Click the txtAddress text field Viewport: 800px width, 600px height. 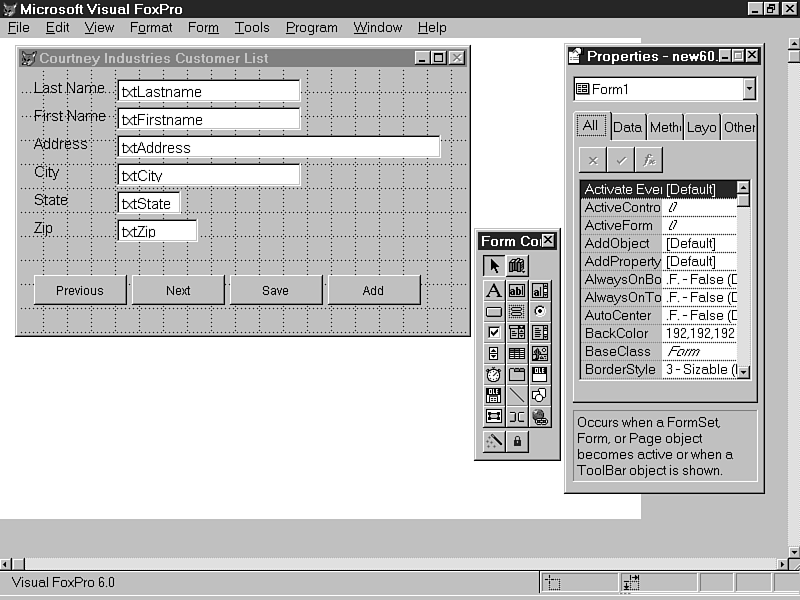tap(278, 147)
